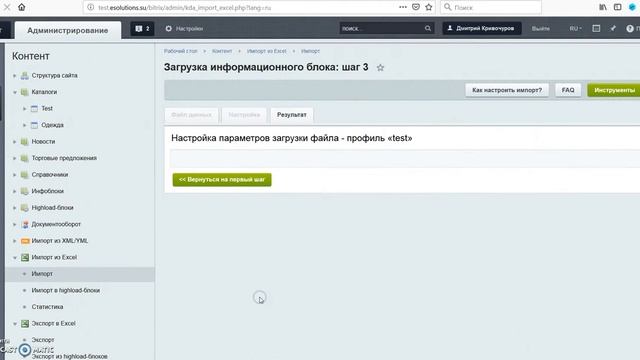Toggle the browser sidebar icon
The height and width of the screenshot is (360, 640).
click(618, 7)
